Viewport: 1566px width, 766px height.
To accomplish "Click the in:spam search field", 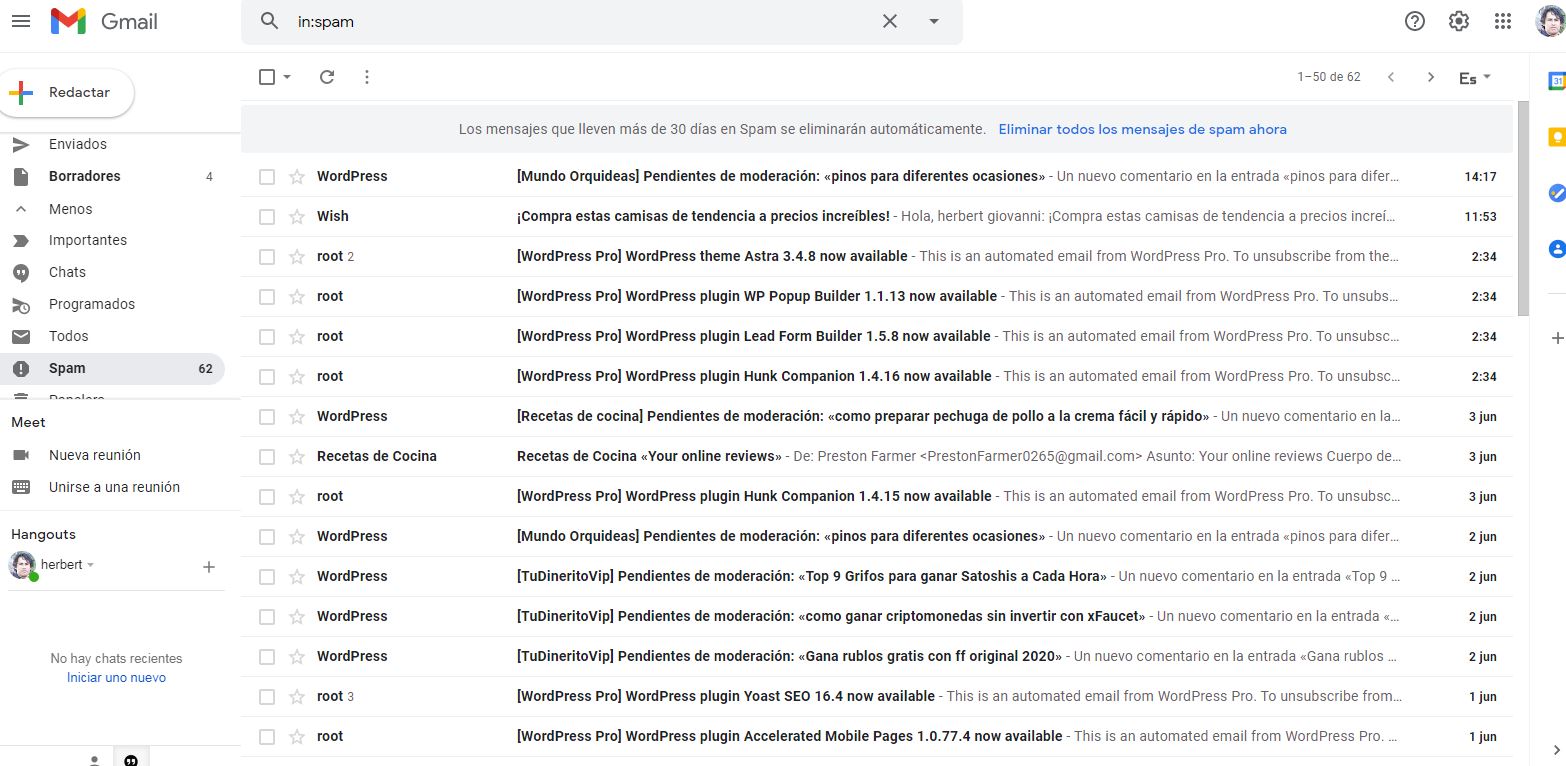I will (x=580, y=21).
